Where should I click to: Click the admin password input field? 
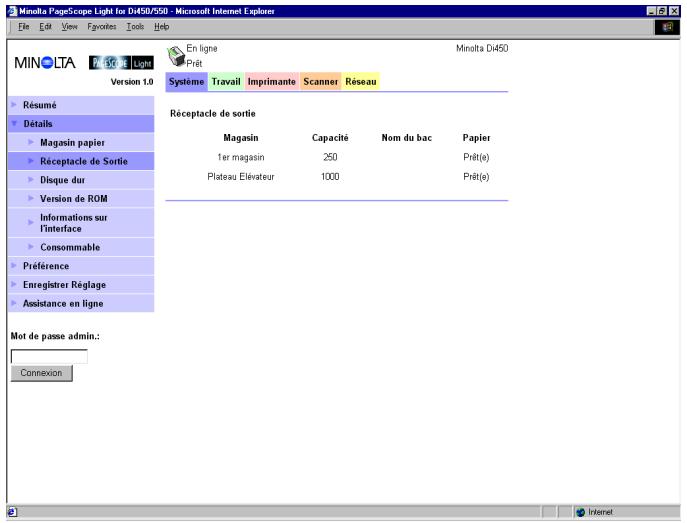[49, 357]
